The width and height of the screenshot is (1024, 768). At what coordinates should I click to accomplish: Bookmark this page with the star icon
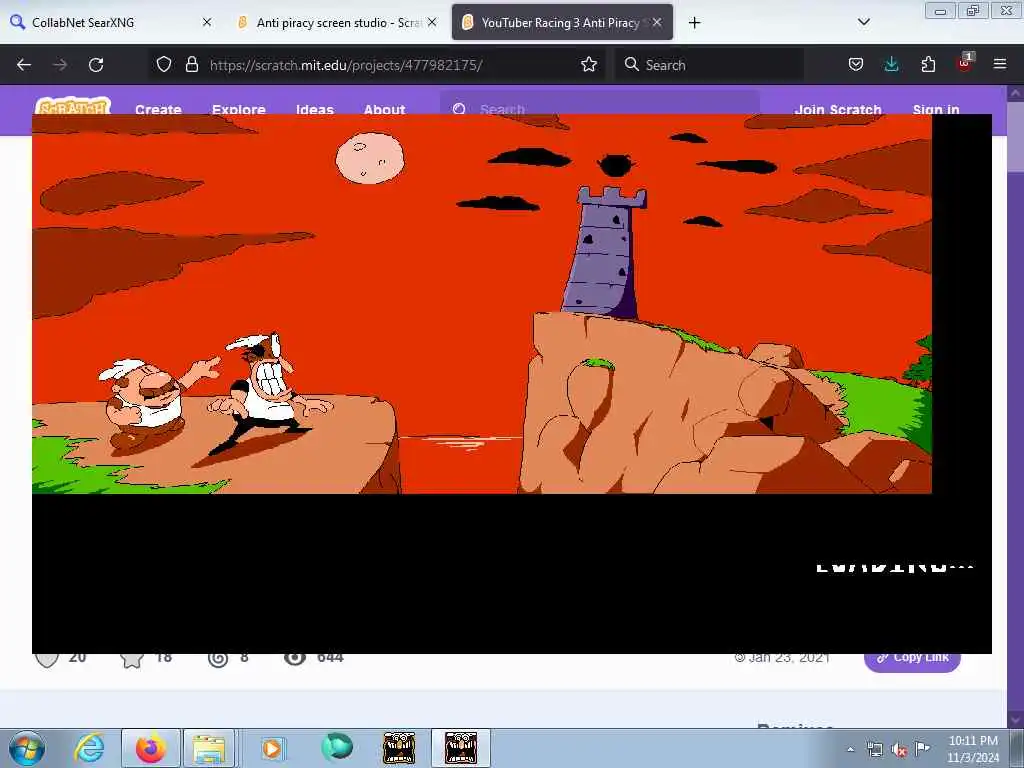tap(589, 64)
